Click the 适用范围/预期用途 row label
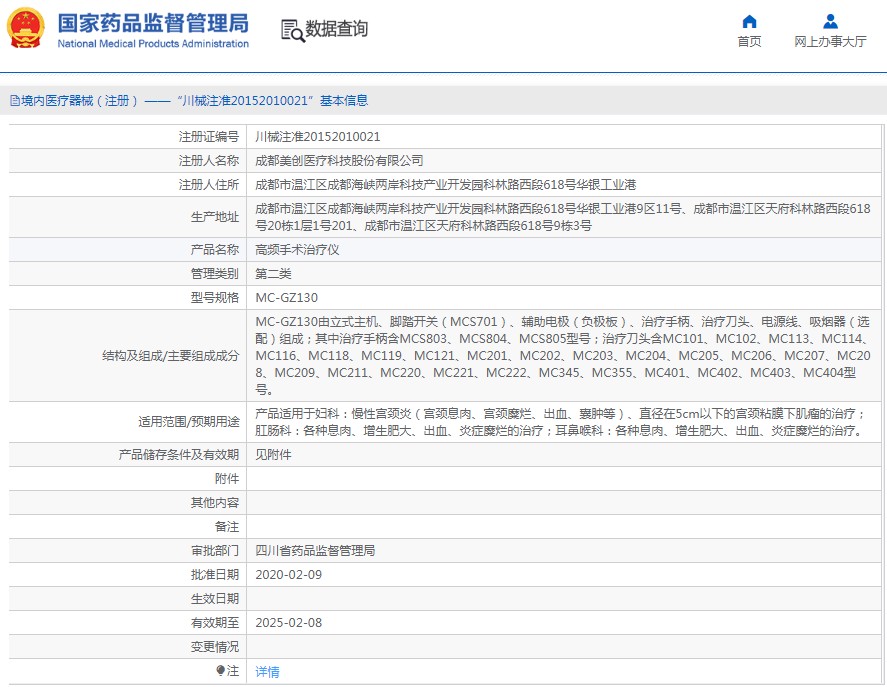Screen dimensions: 887x687 coord(188,422)
